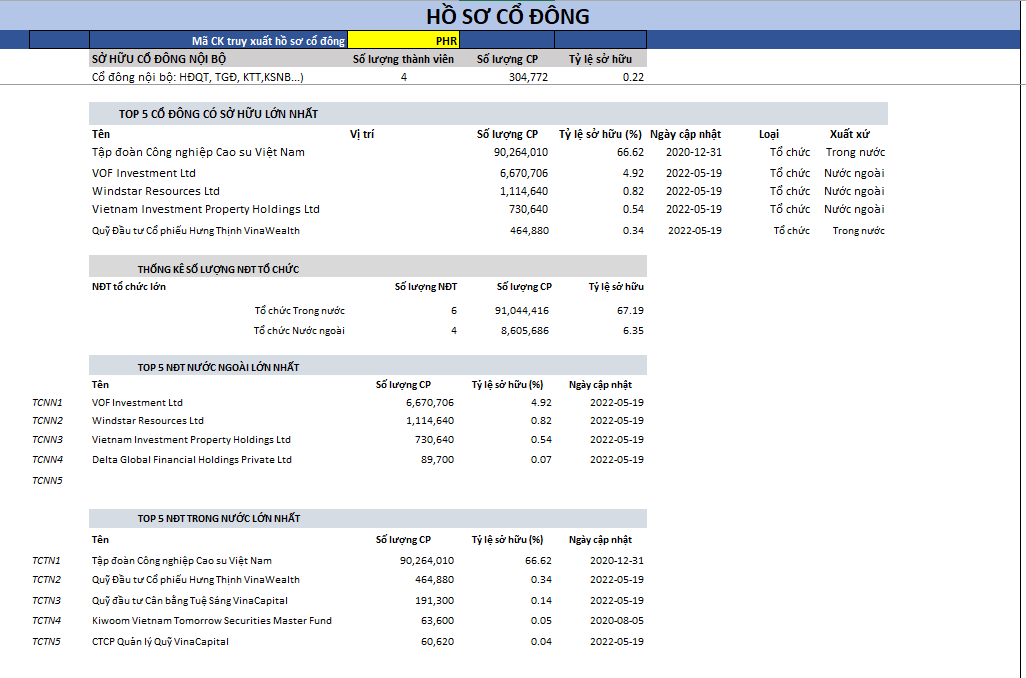Click the 'Mã CK truy xuất hồ sơ cổ đông' label

click(268, 41)
